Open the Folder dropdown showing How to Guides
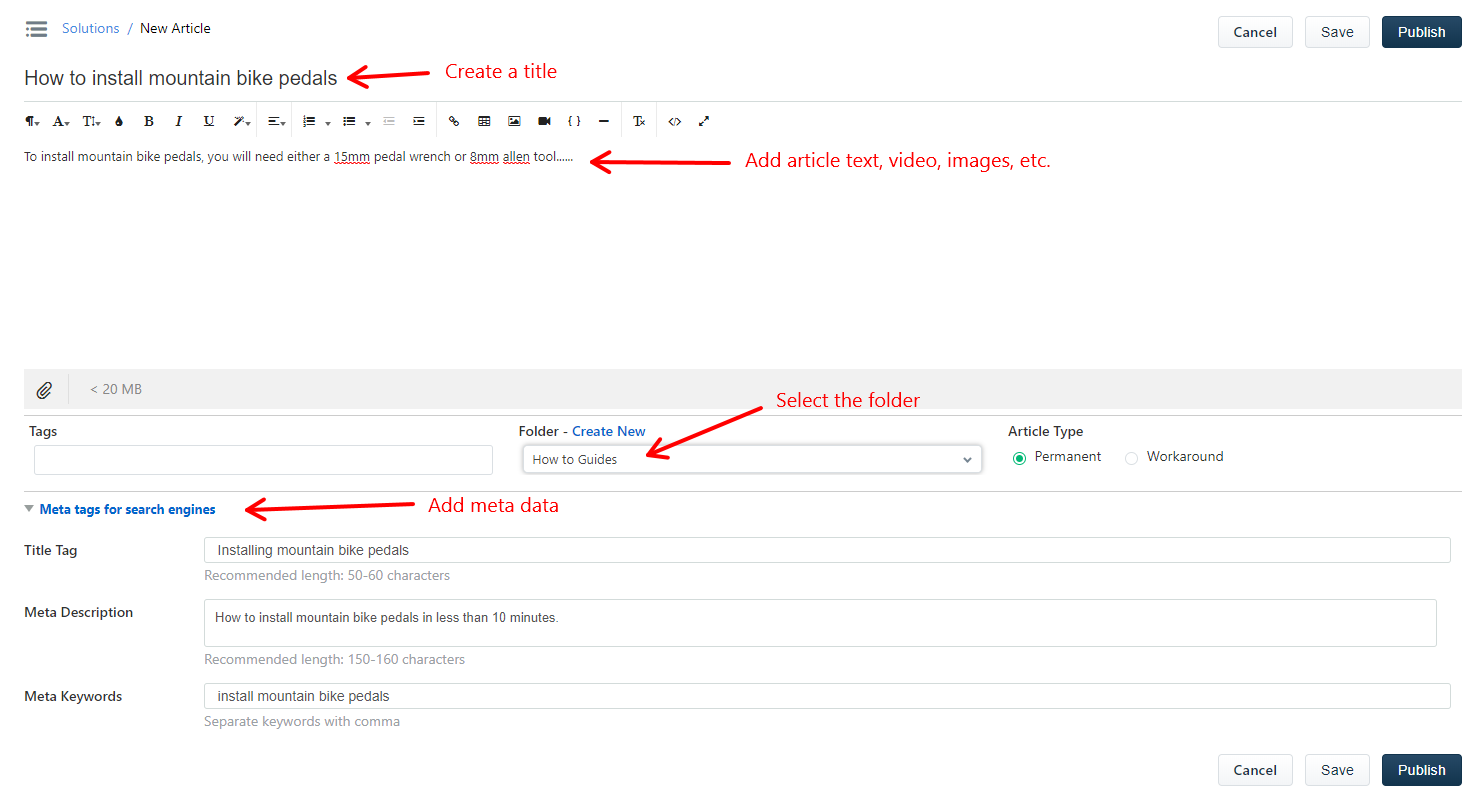This screenshot has width=1478, height=803. coord(752,459)
